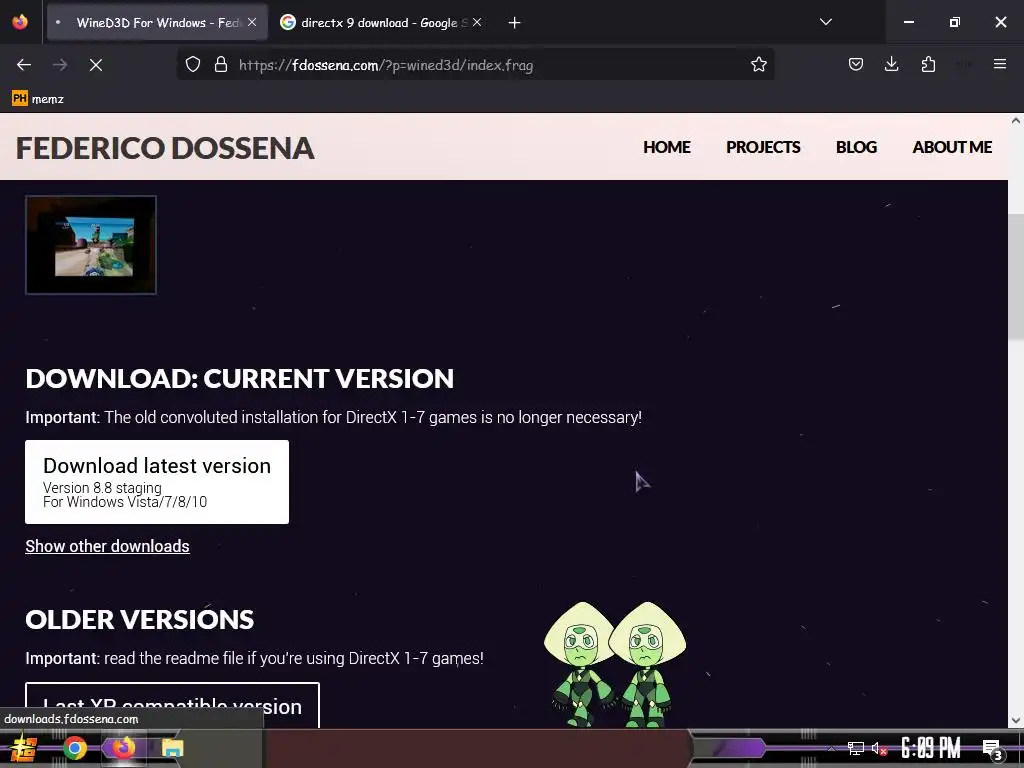
Task: Switch to WineD3D For Windows tab
Action: point(157,22)
